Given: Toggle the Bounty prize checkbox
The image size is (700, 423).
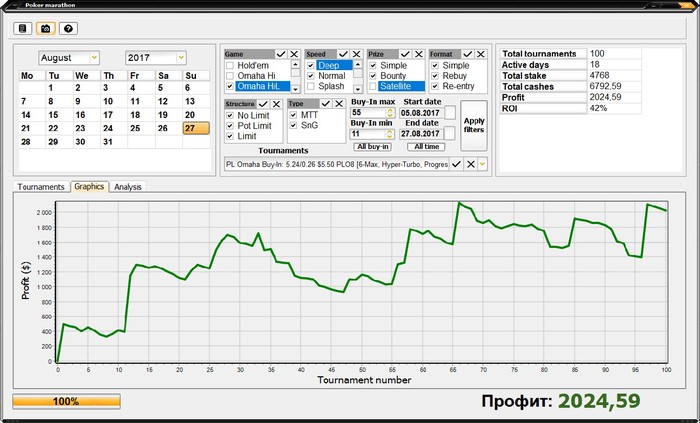Looking at the screenshot, I should 373,76.
